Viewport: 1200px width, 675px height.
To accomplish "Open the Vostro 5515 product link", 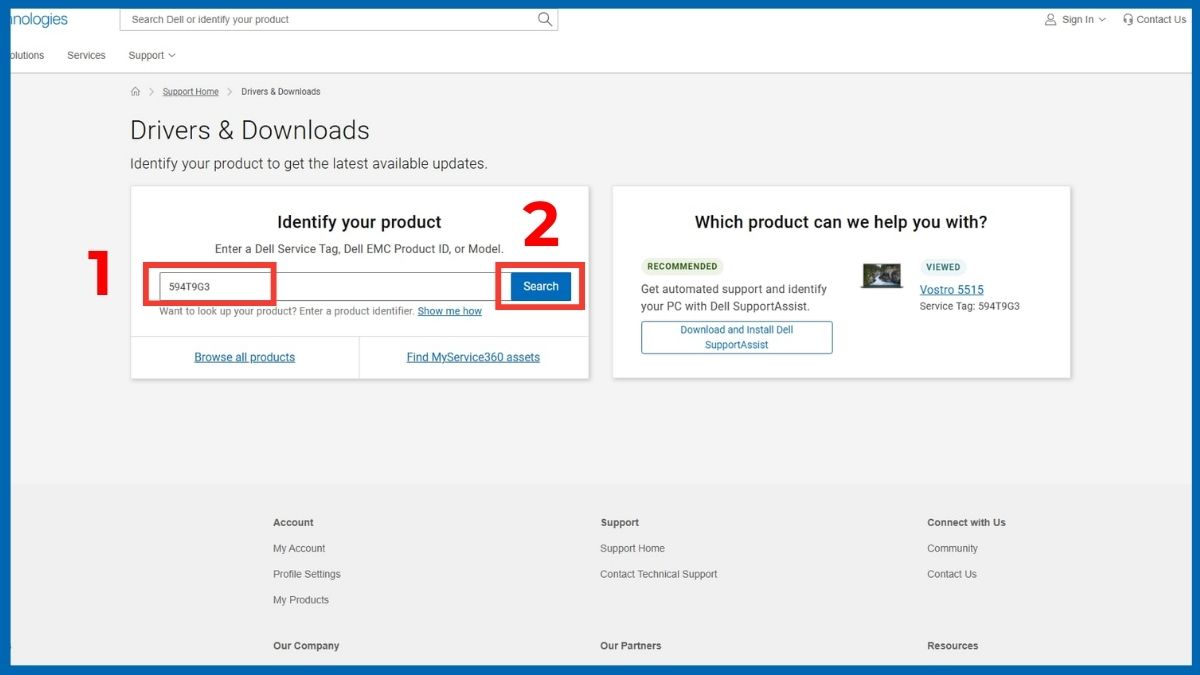I will click(951, 290).
